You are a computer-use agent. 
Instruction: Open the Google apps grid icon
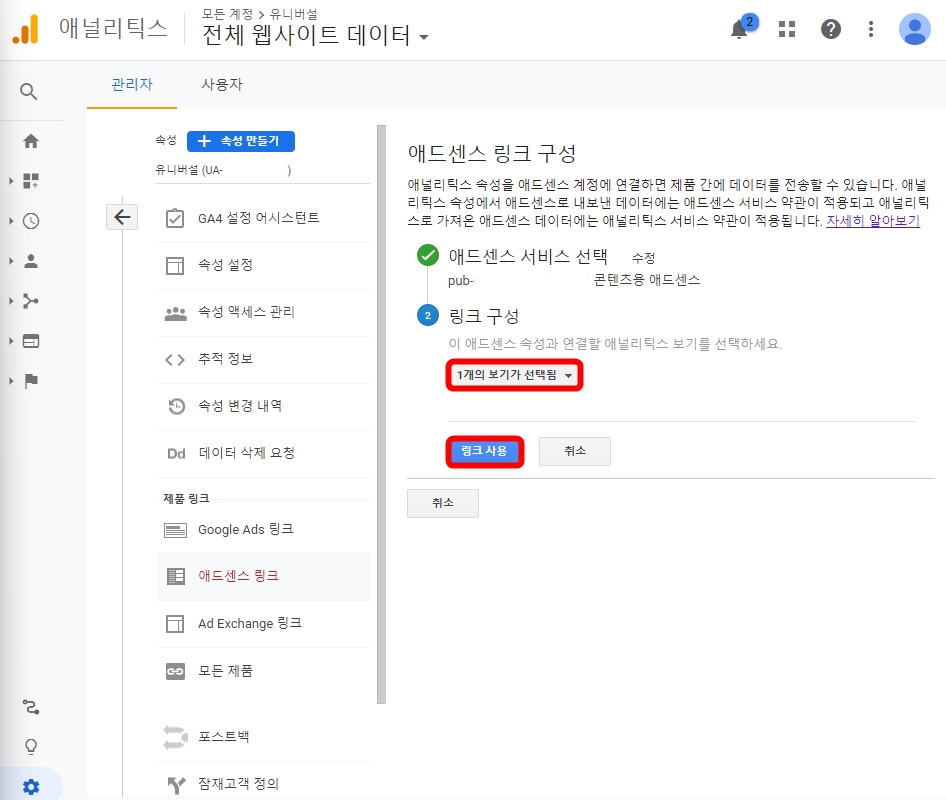coord(787,28)
